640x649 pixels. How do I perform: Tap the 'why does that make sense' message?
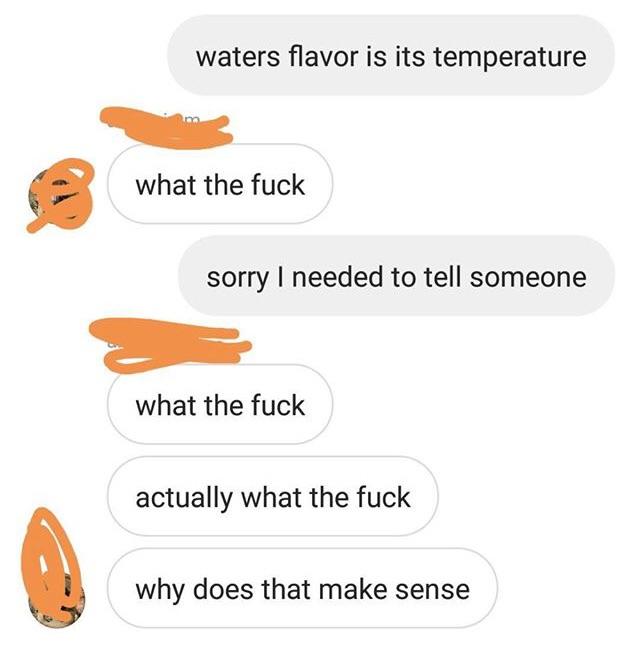point(302,588)
